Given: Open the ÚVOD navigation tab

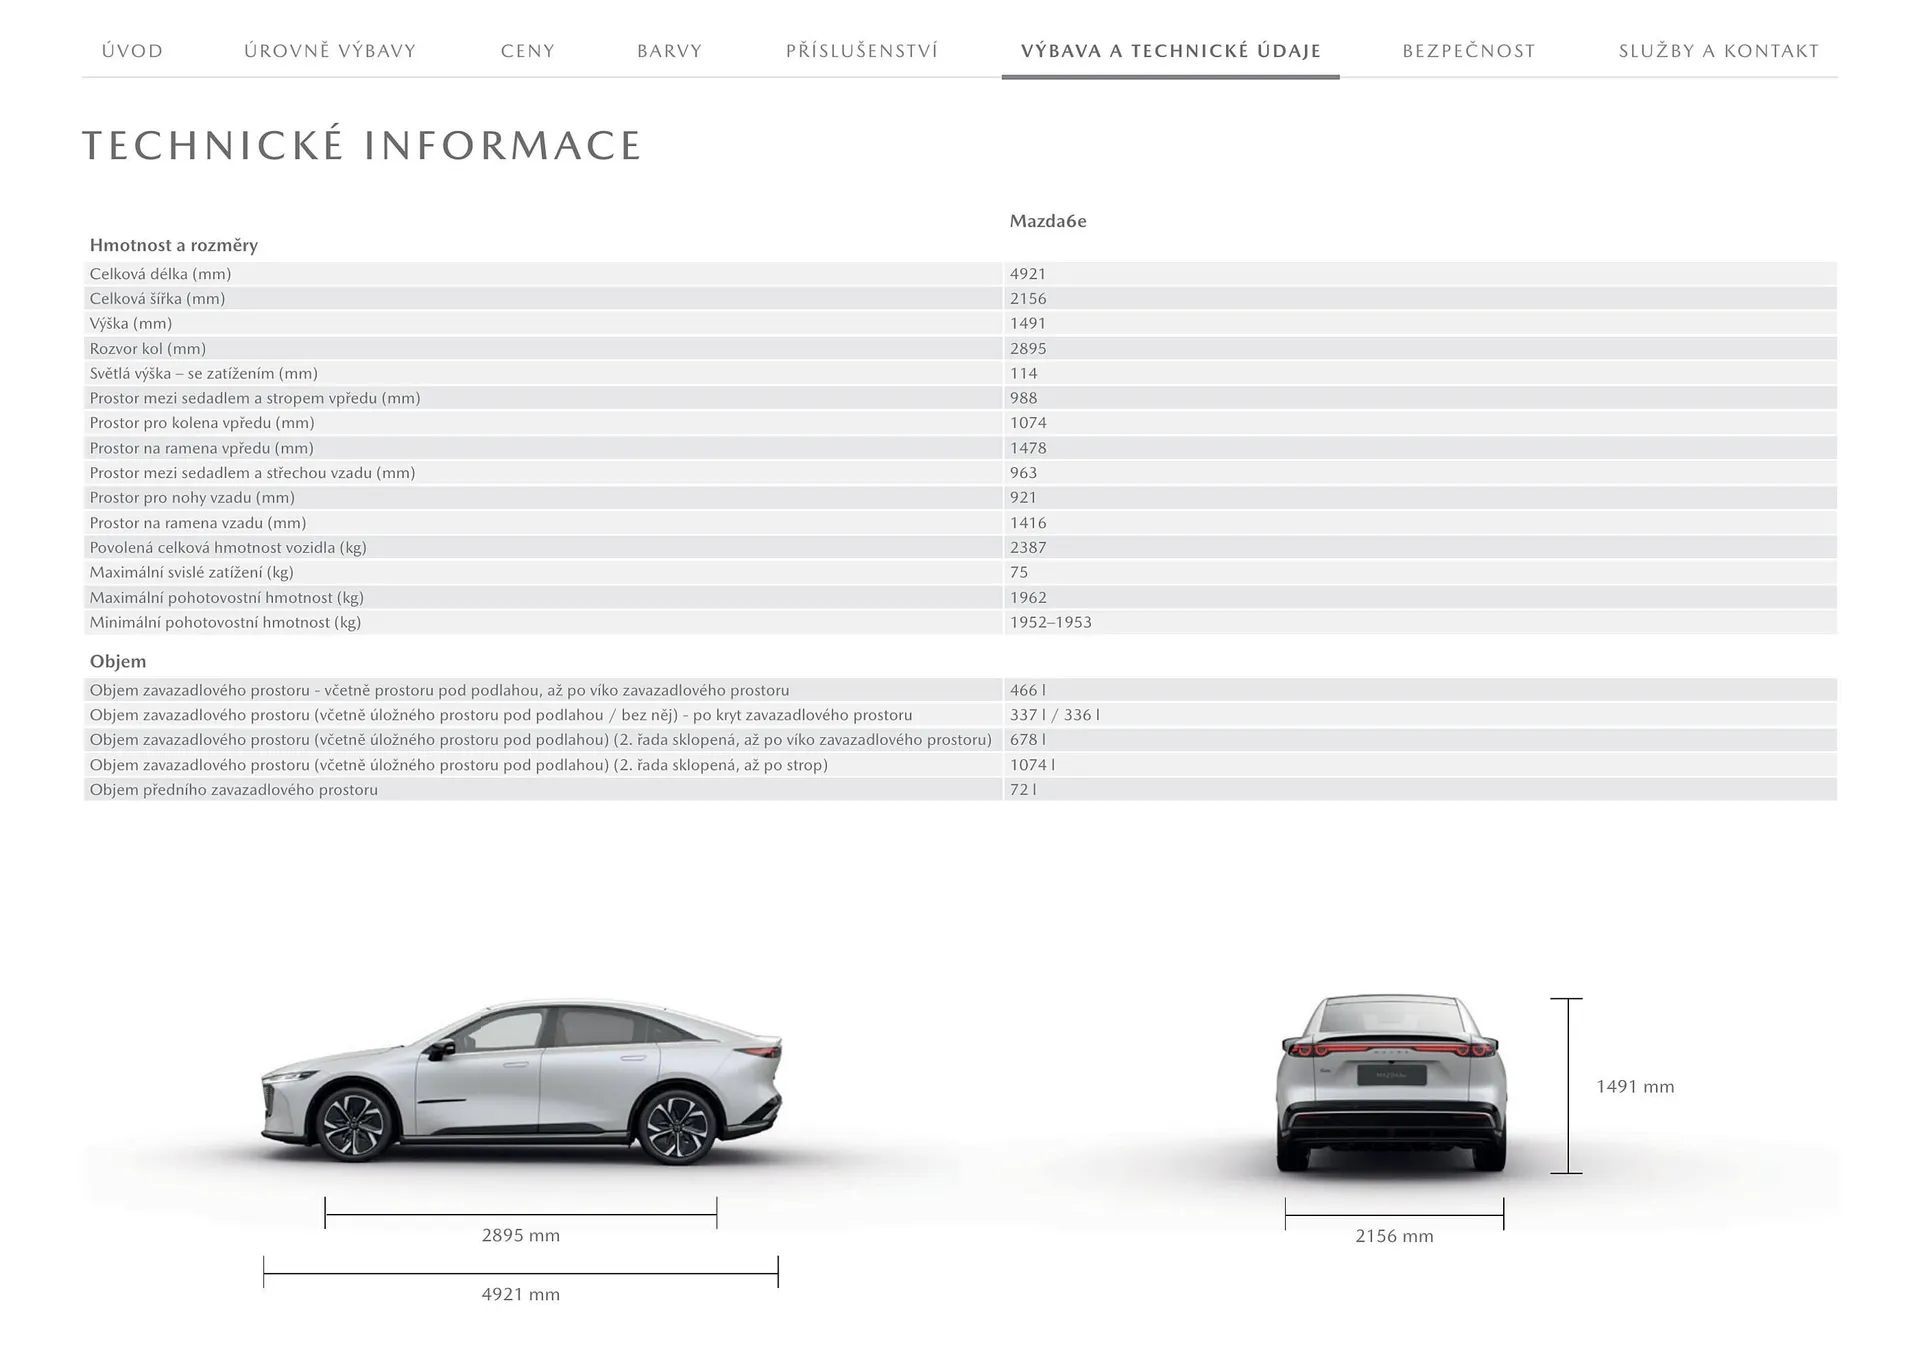Looking at the screenshot, I should coord(133,50).
